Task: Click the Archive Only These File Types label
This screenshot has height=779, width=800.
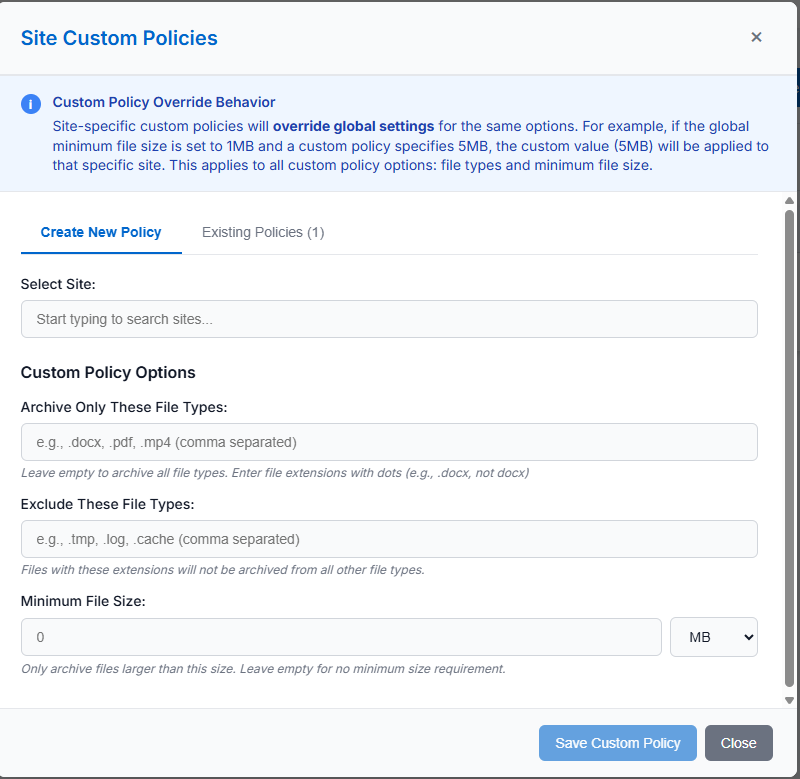Action: 124,407
